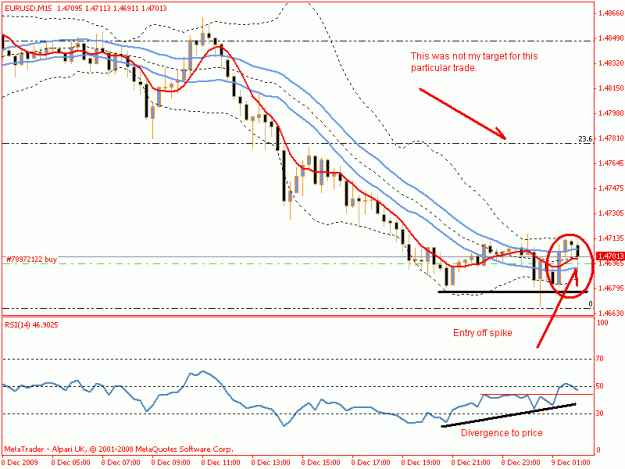
Task: Click the 1.48490 price axis label
Action: click(611, 38)
